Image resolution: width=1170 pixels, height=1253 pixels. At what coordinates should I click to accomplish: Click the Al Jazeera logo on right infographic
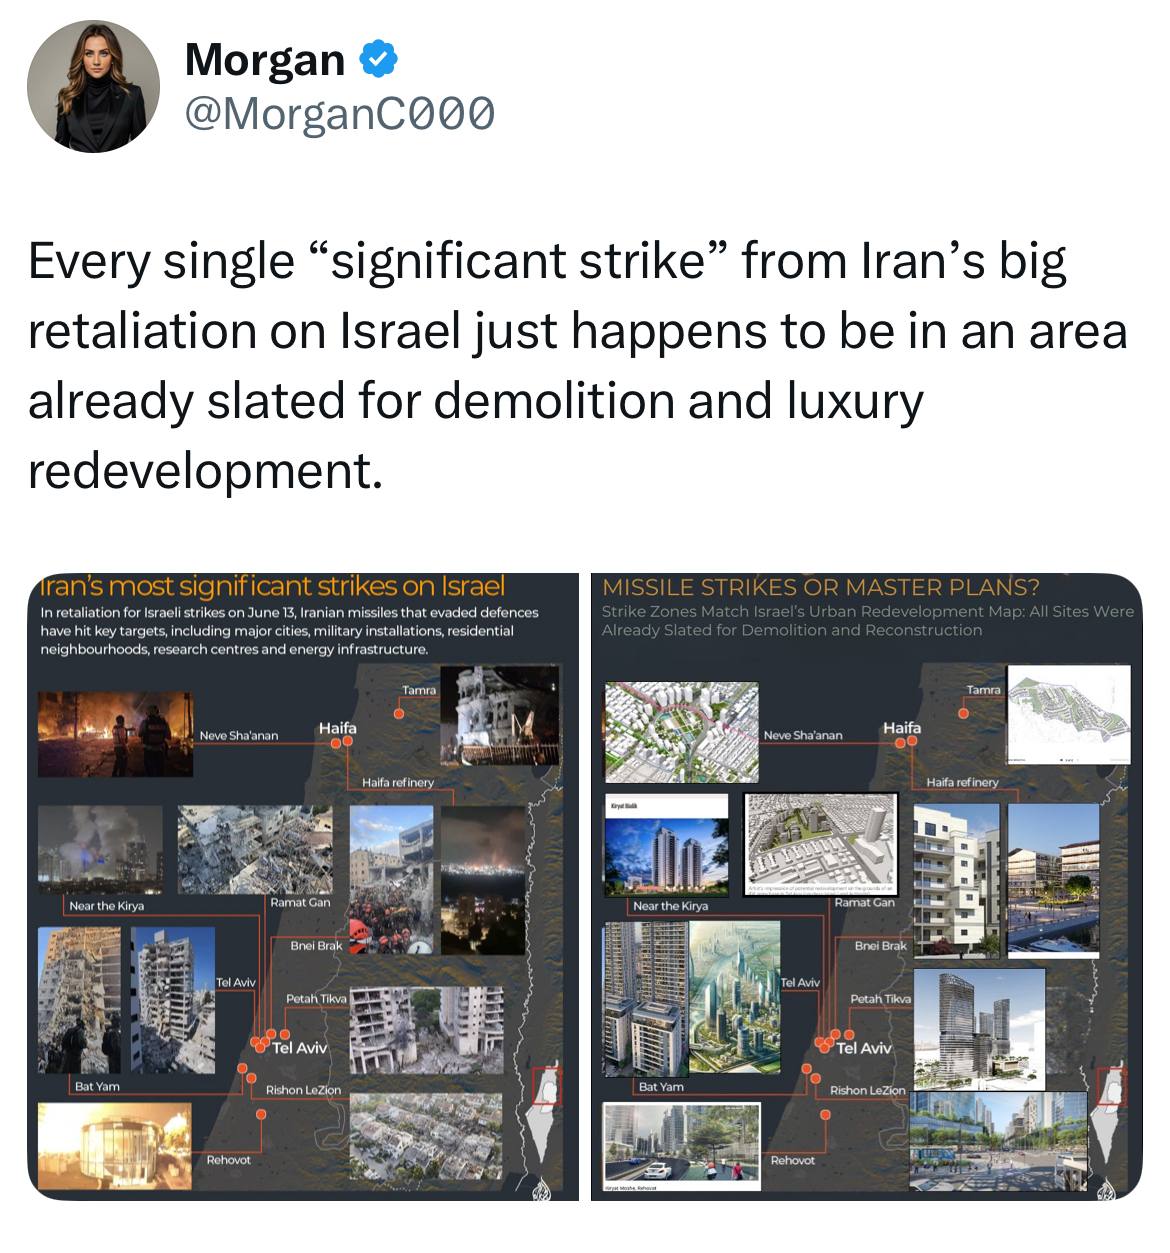(x=1105, y=1188)
